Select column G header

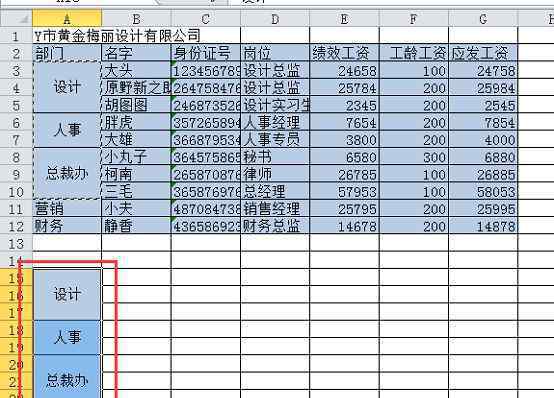(483, 18)
